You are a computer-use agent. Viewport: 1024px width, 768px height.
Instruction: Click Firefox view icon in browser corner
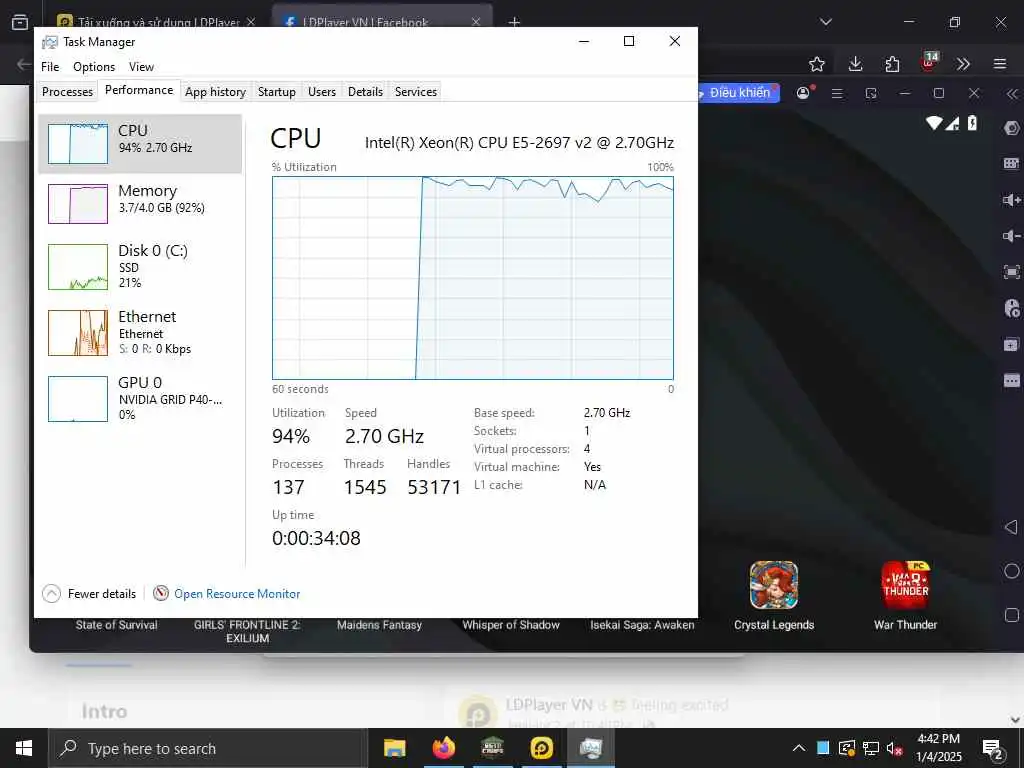pyautogui.click(x=20, y=22)
